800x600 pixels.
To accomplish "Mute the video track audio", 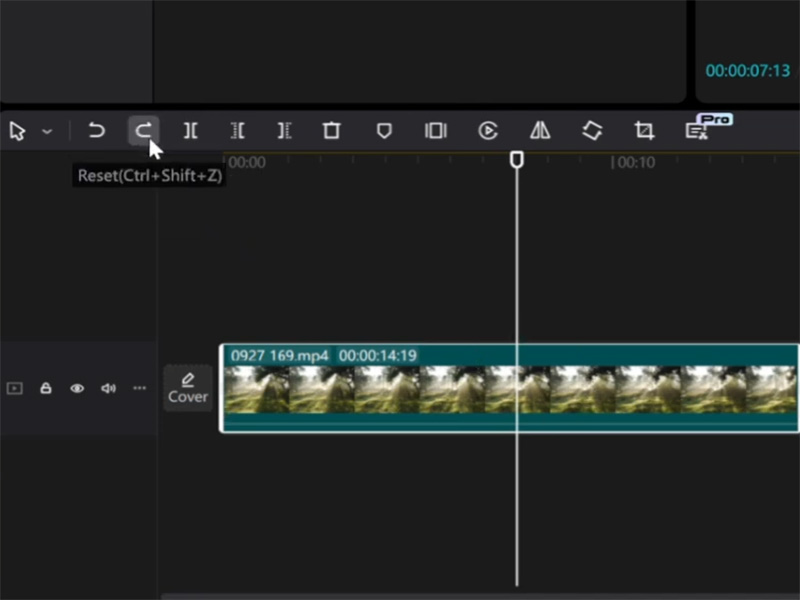I will pyautogui.click(x=108, y=389).
